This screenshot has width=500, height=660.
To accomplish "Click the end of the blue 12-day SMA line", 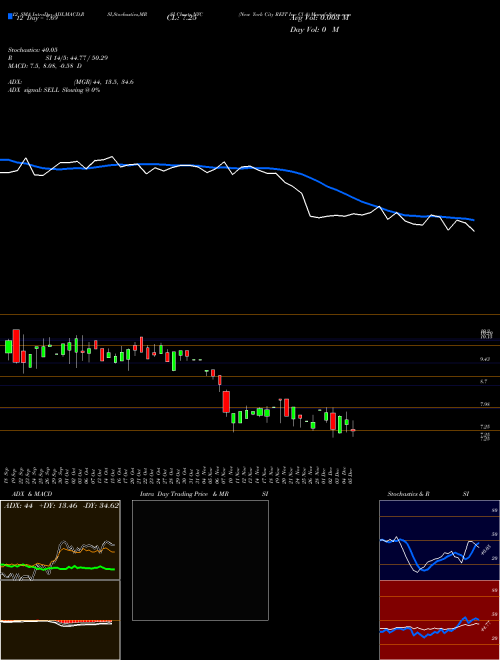I will (x=474, y=220).
